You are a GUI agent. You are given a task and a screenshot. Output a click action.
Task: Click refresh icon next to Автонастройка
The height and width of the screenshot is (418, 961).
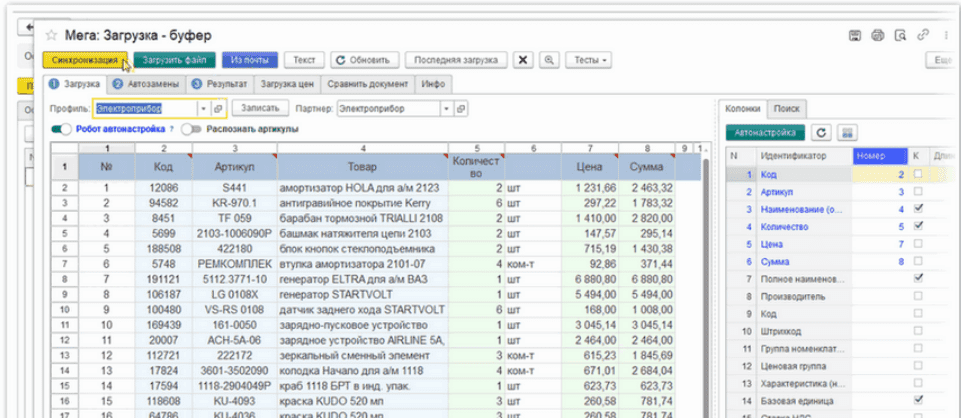[x=822, y=132]
